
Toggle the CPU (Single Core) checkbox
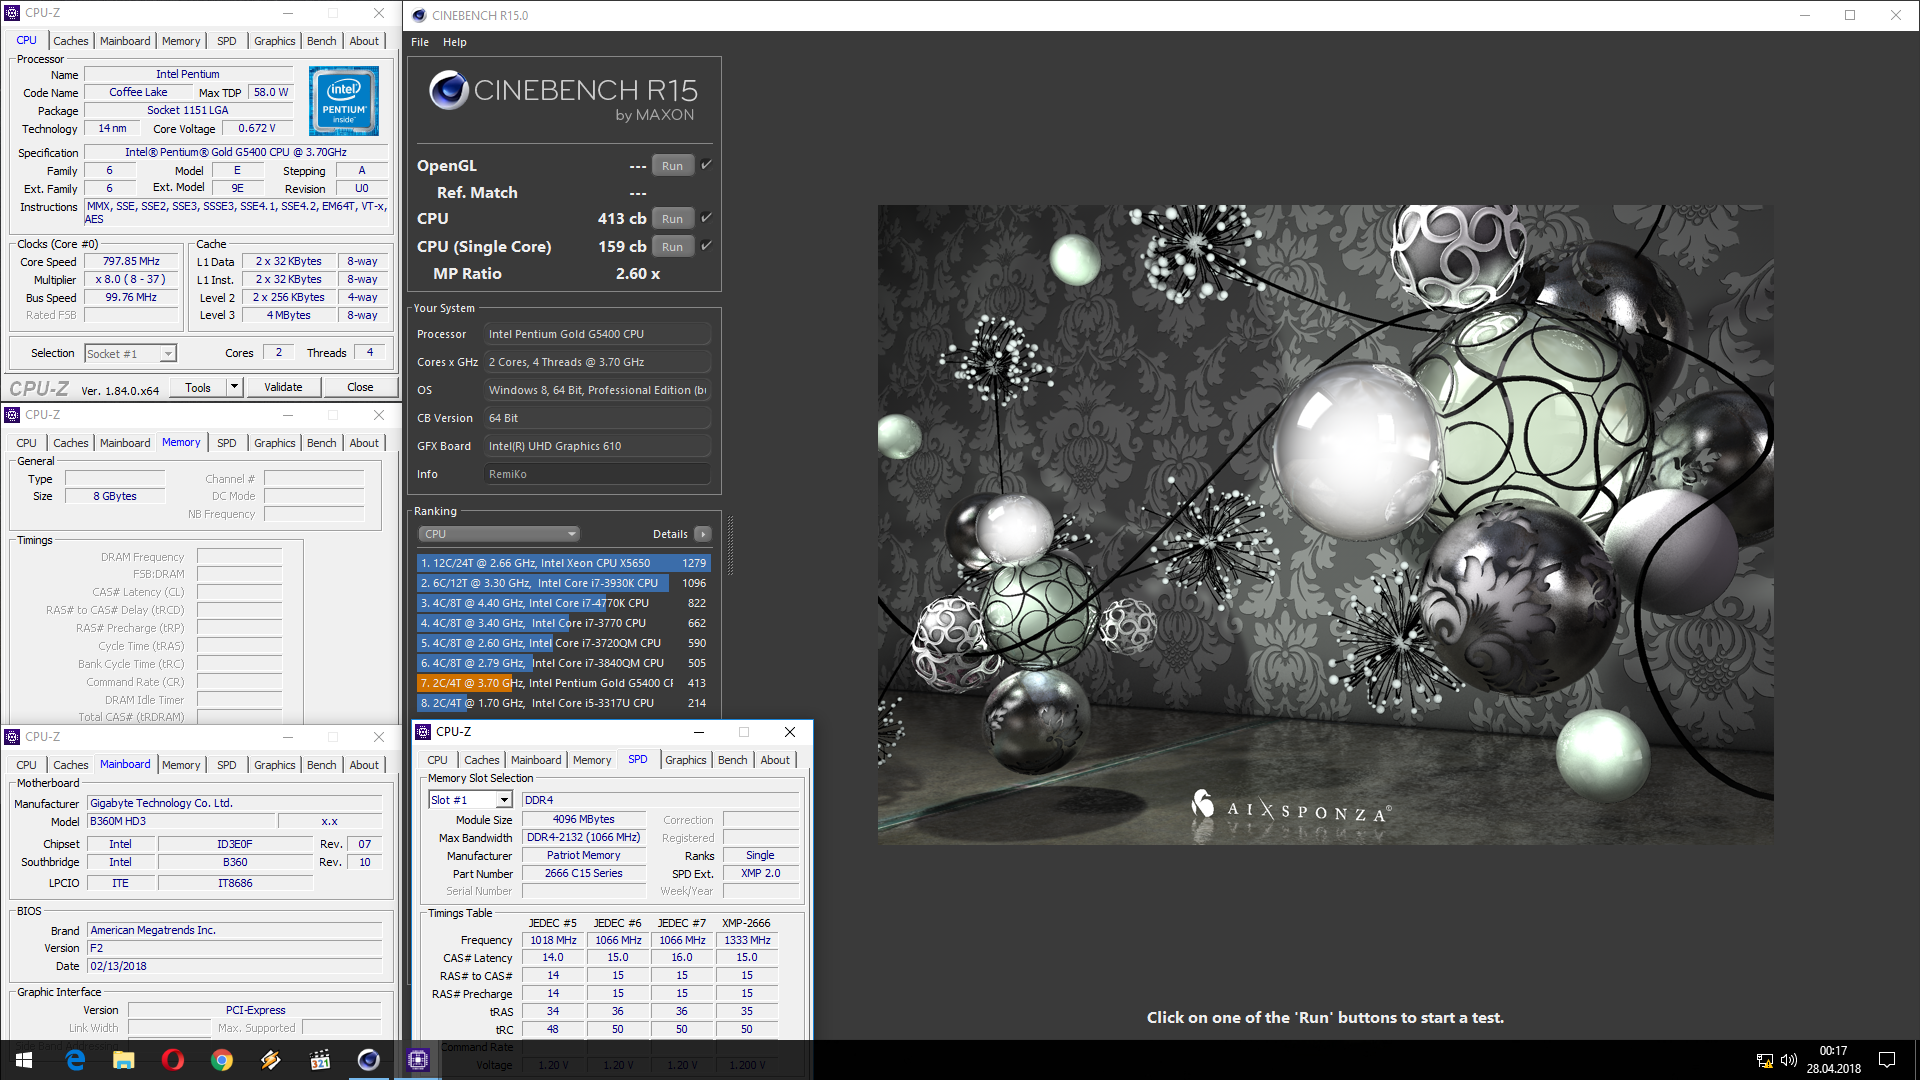tap(706, 246)
